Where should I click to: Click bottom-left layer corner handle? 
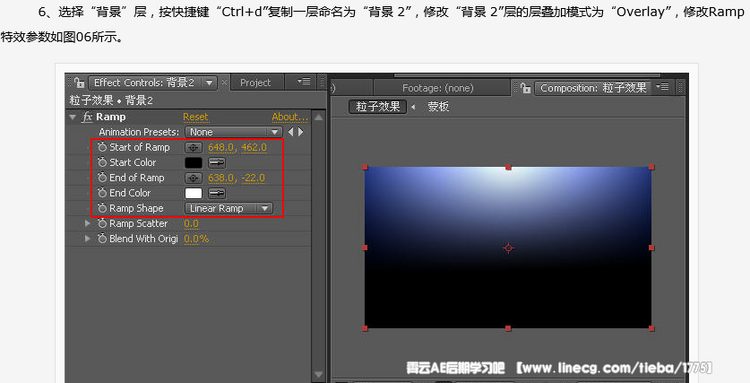coord(365,328)
